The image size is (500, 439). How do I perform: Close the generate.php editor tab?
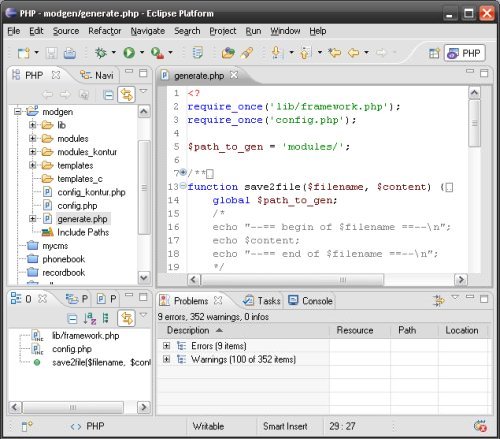tap(234, 75)
